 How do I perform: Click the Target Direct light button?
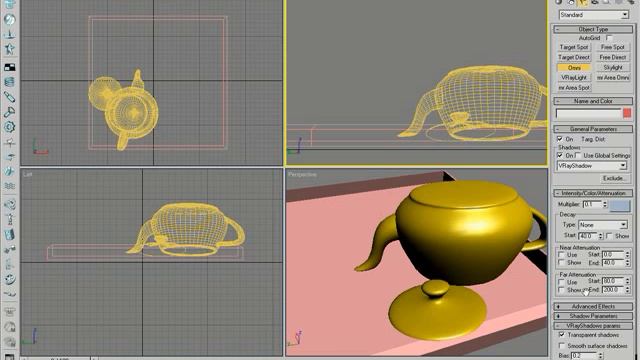click(x=574, y=58)
